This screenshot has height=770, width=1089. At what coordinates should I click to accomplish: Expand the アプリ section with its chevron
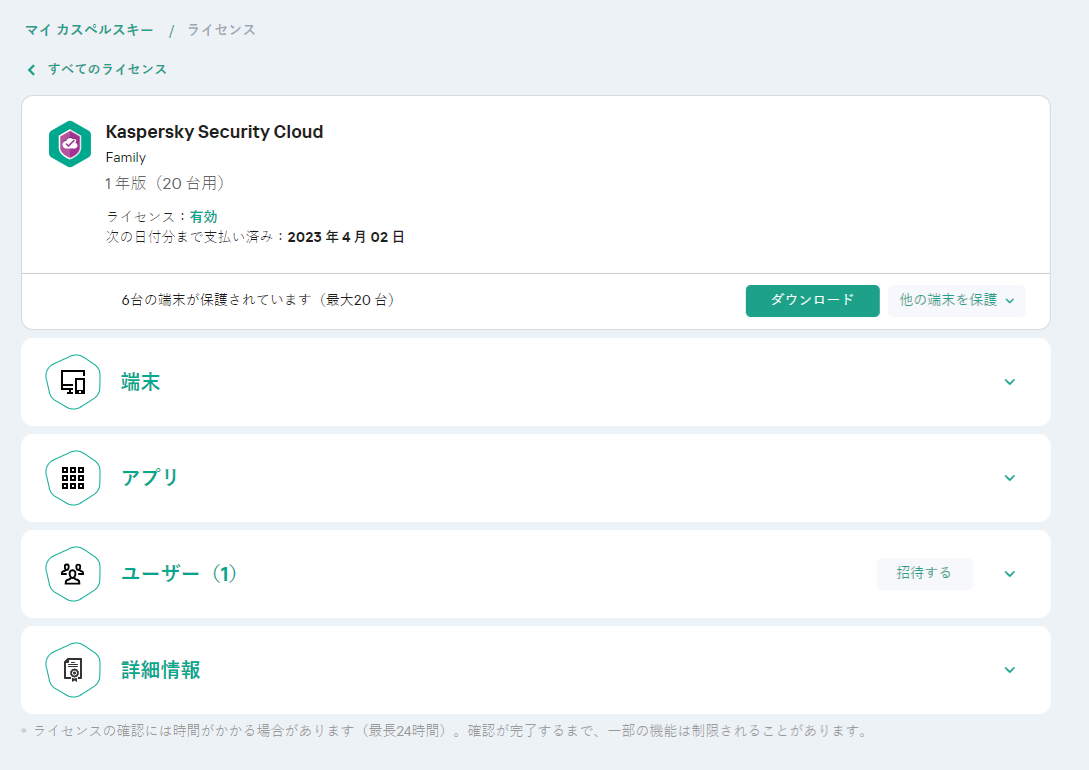coord(1009,478)
